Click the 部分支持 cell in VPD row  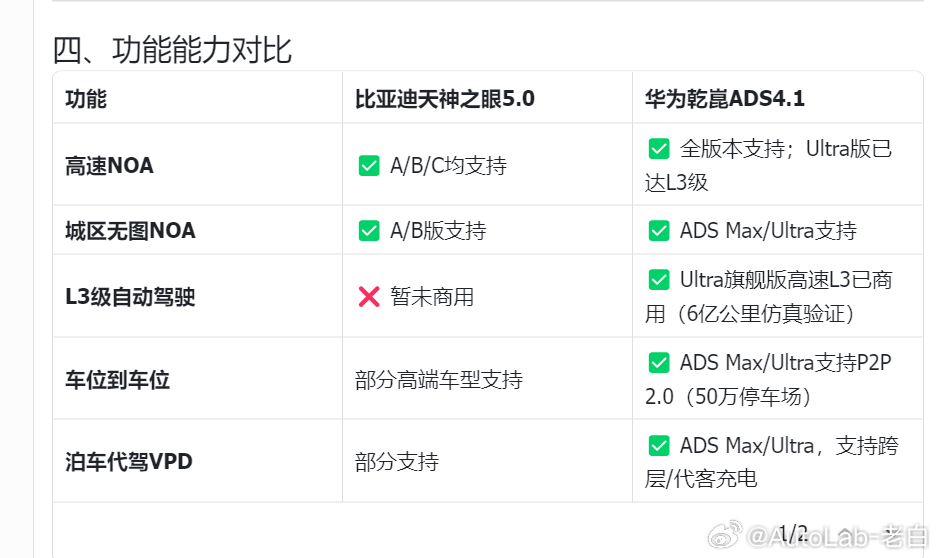(x=396, y=462)
